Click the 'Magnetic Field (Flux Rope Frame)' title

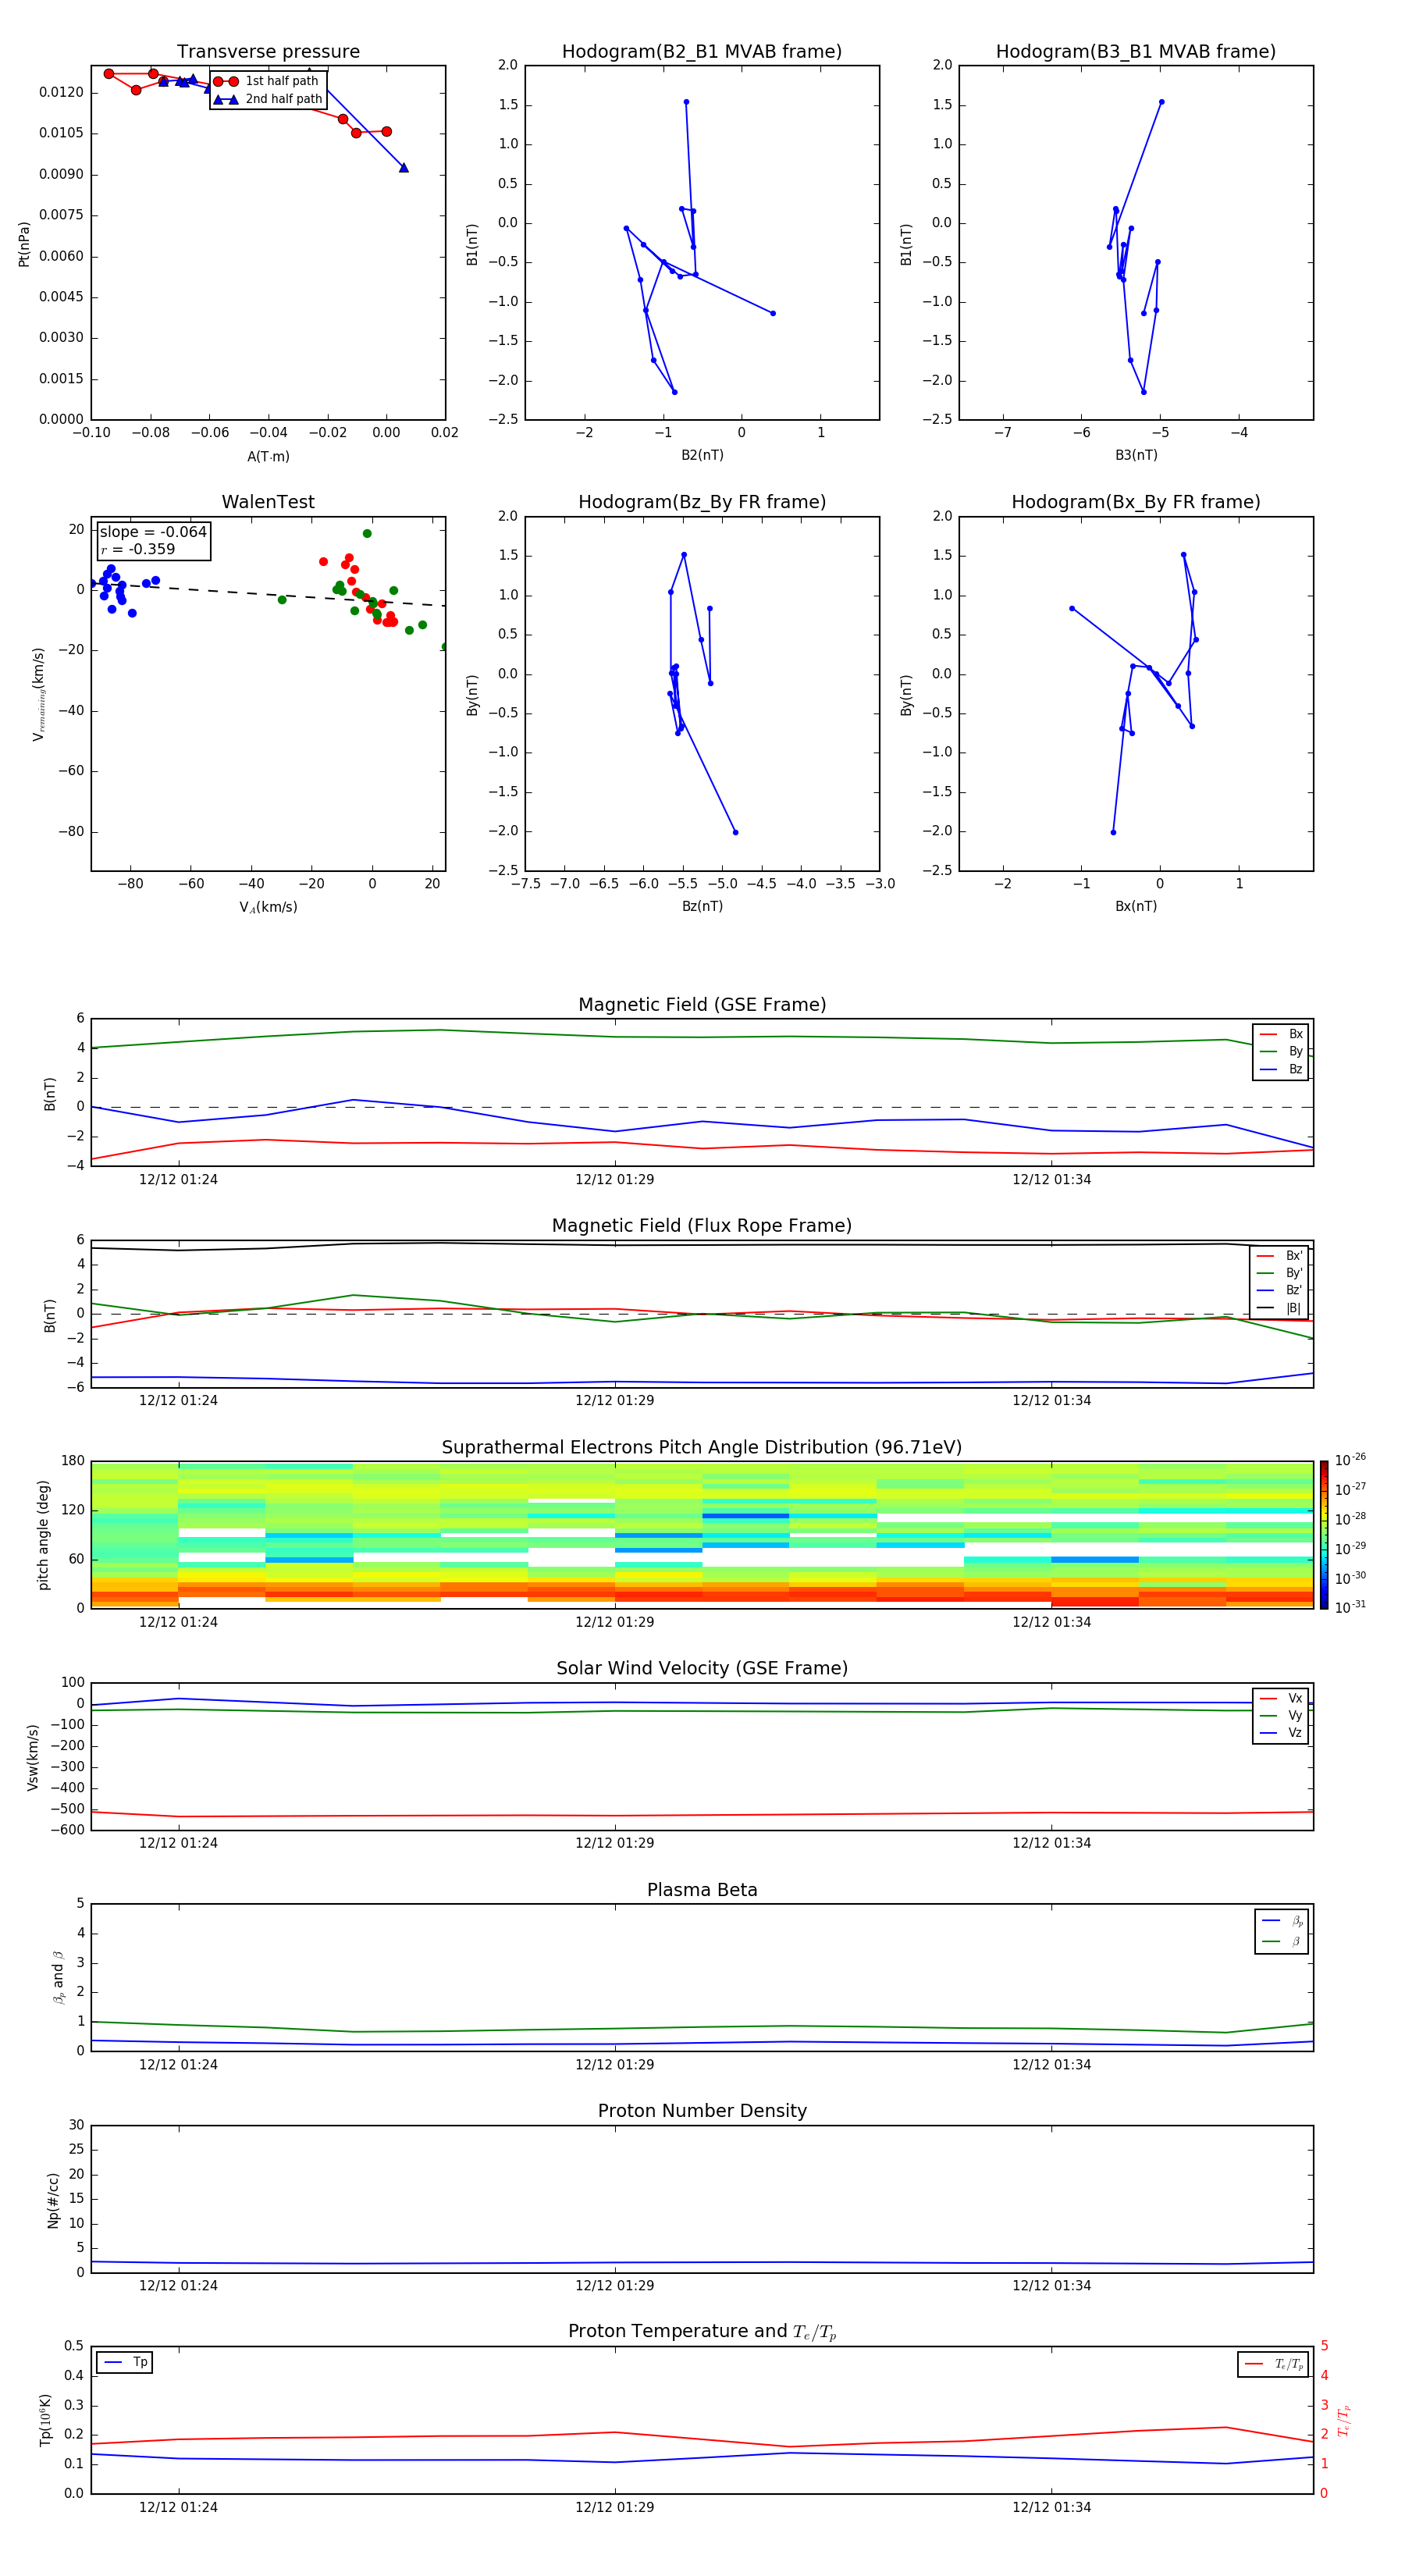(x=702, y=1225)
